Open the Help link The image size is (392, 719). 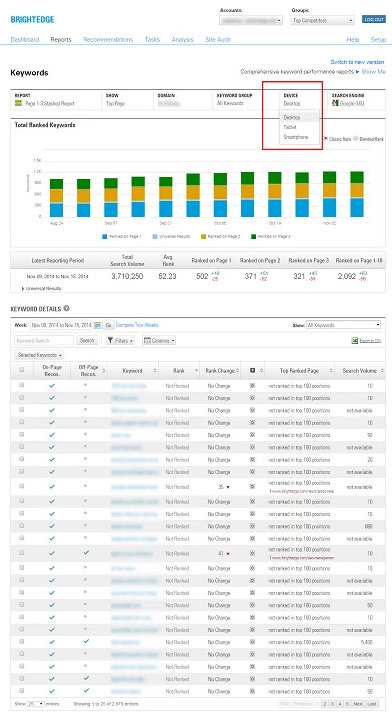pyautogui.click(x=353, y=39)
